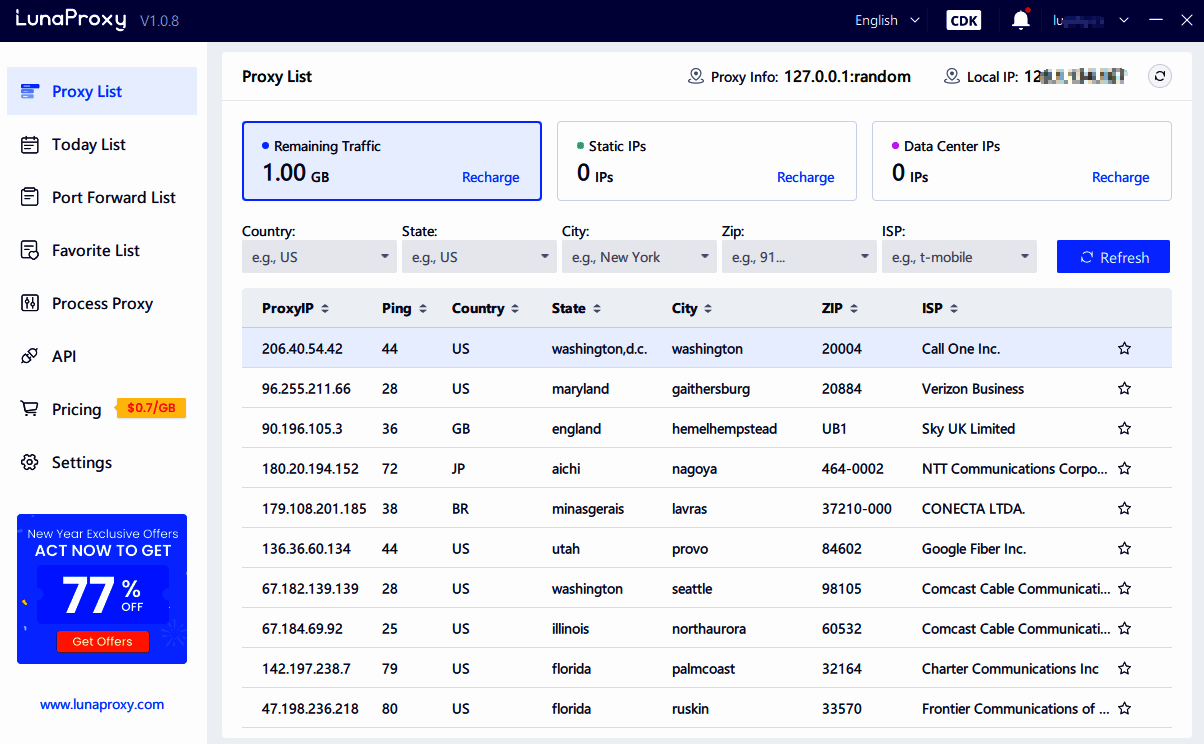Open the English language selector

click(x=886, y=20)
